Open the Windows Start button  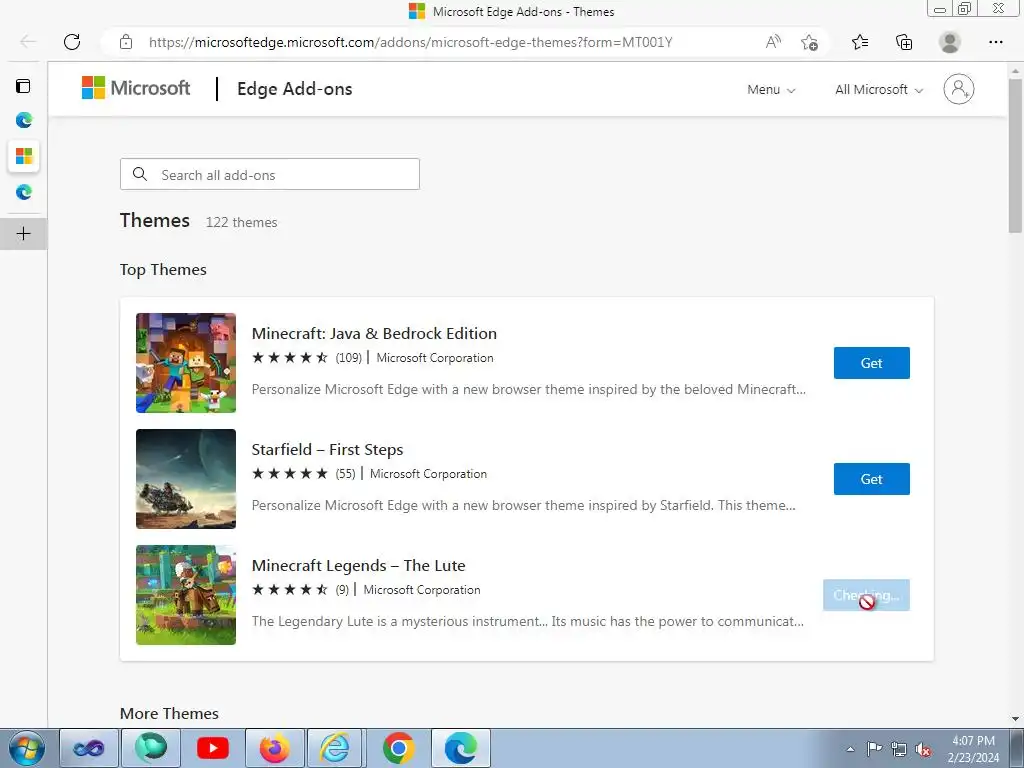click(x=26, y=748)
